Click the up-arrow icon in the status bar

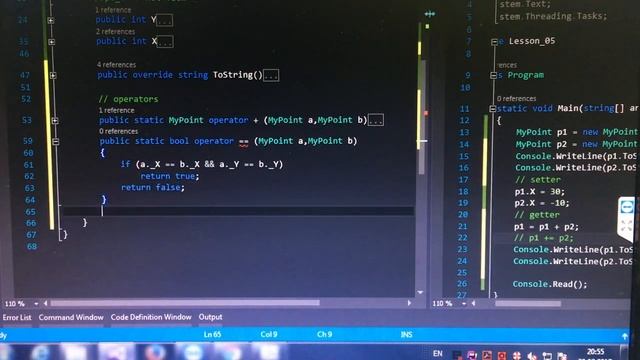coord(624,336)
